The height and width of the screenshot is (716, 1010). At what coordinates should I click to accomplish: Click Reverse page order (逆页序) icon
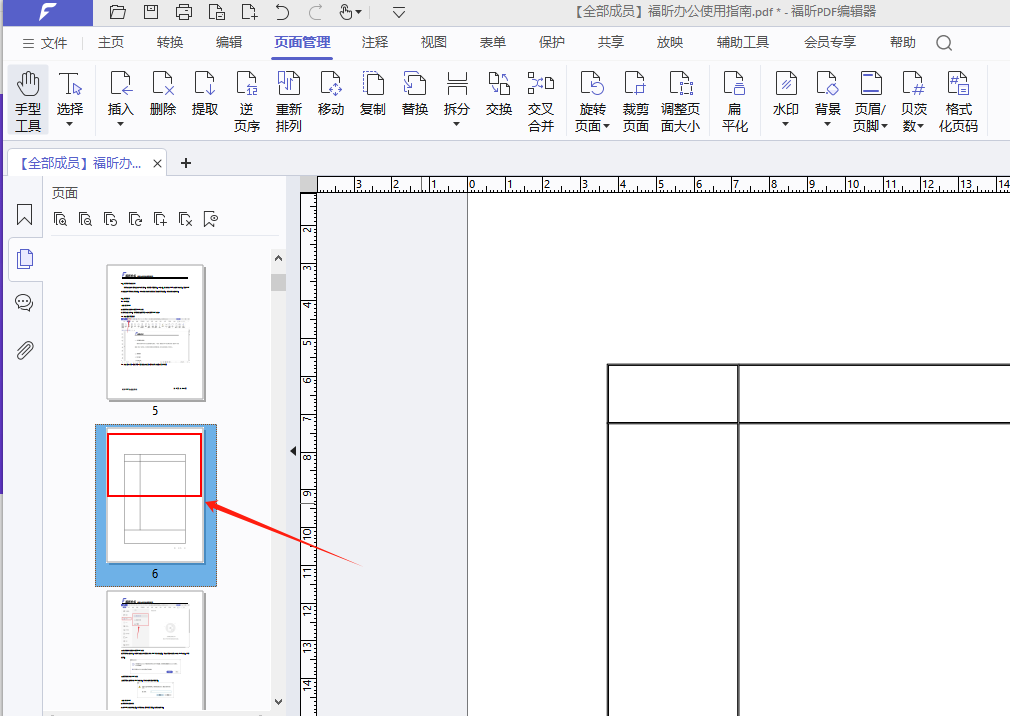246,100
